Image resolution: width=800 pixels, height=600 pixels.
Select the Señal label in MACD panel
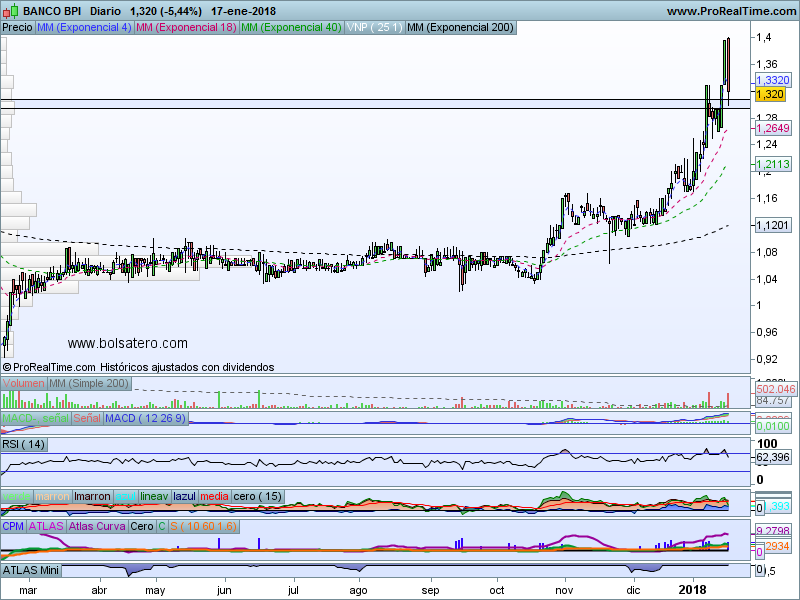pos(86,416)
